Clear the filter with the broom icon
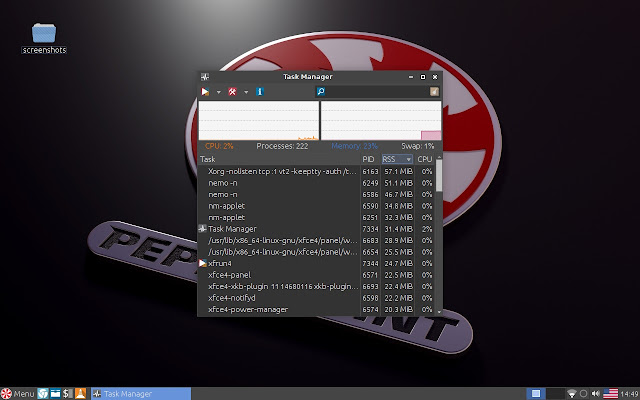Image resolution: width=640 pixels, height=400 pixels. click(x=434, y=91)
